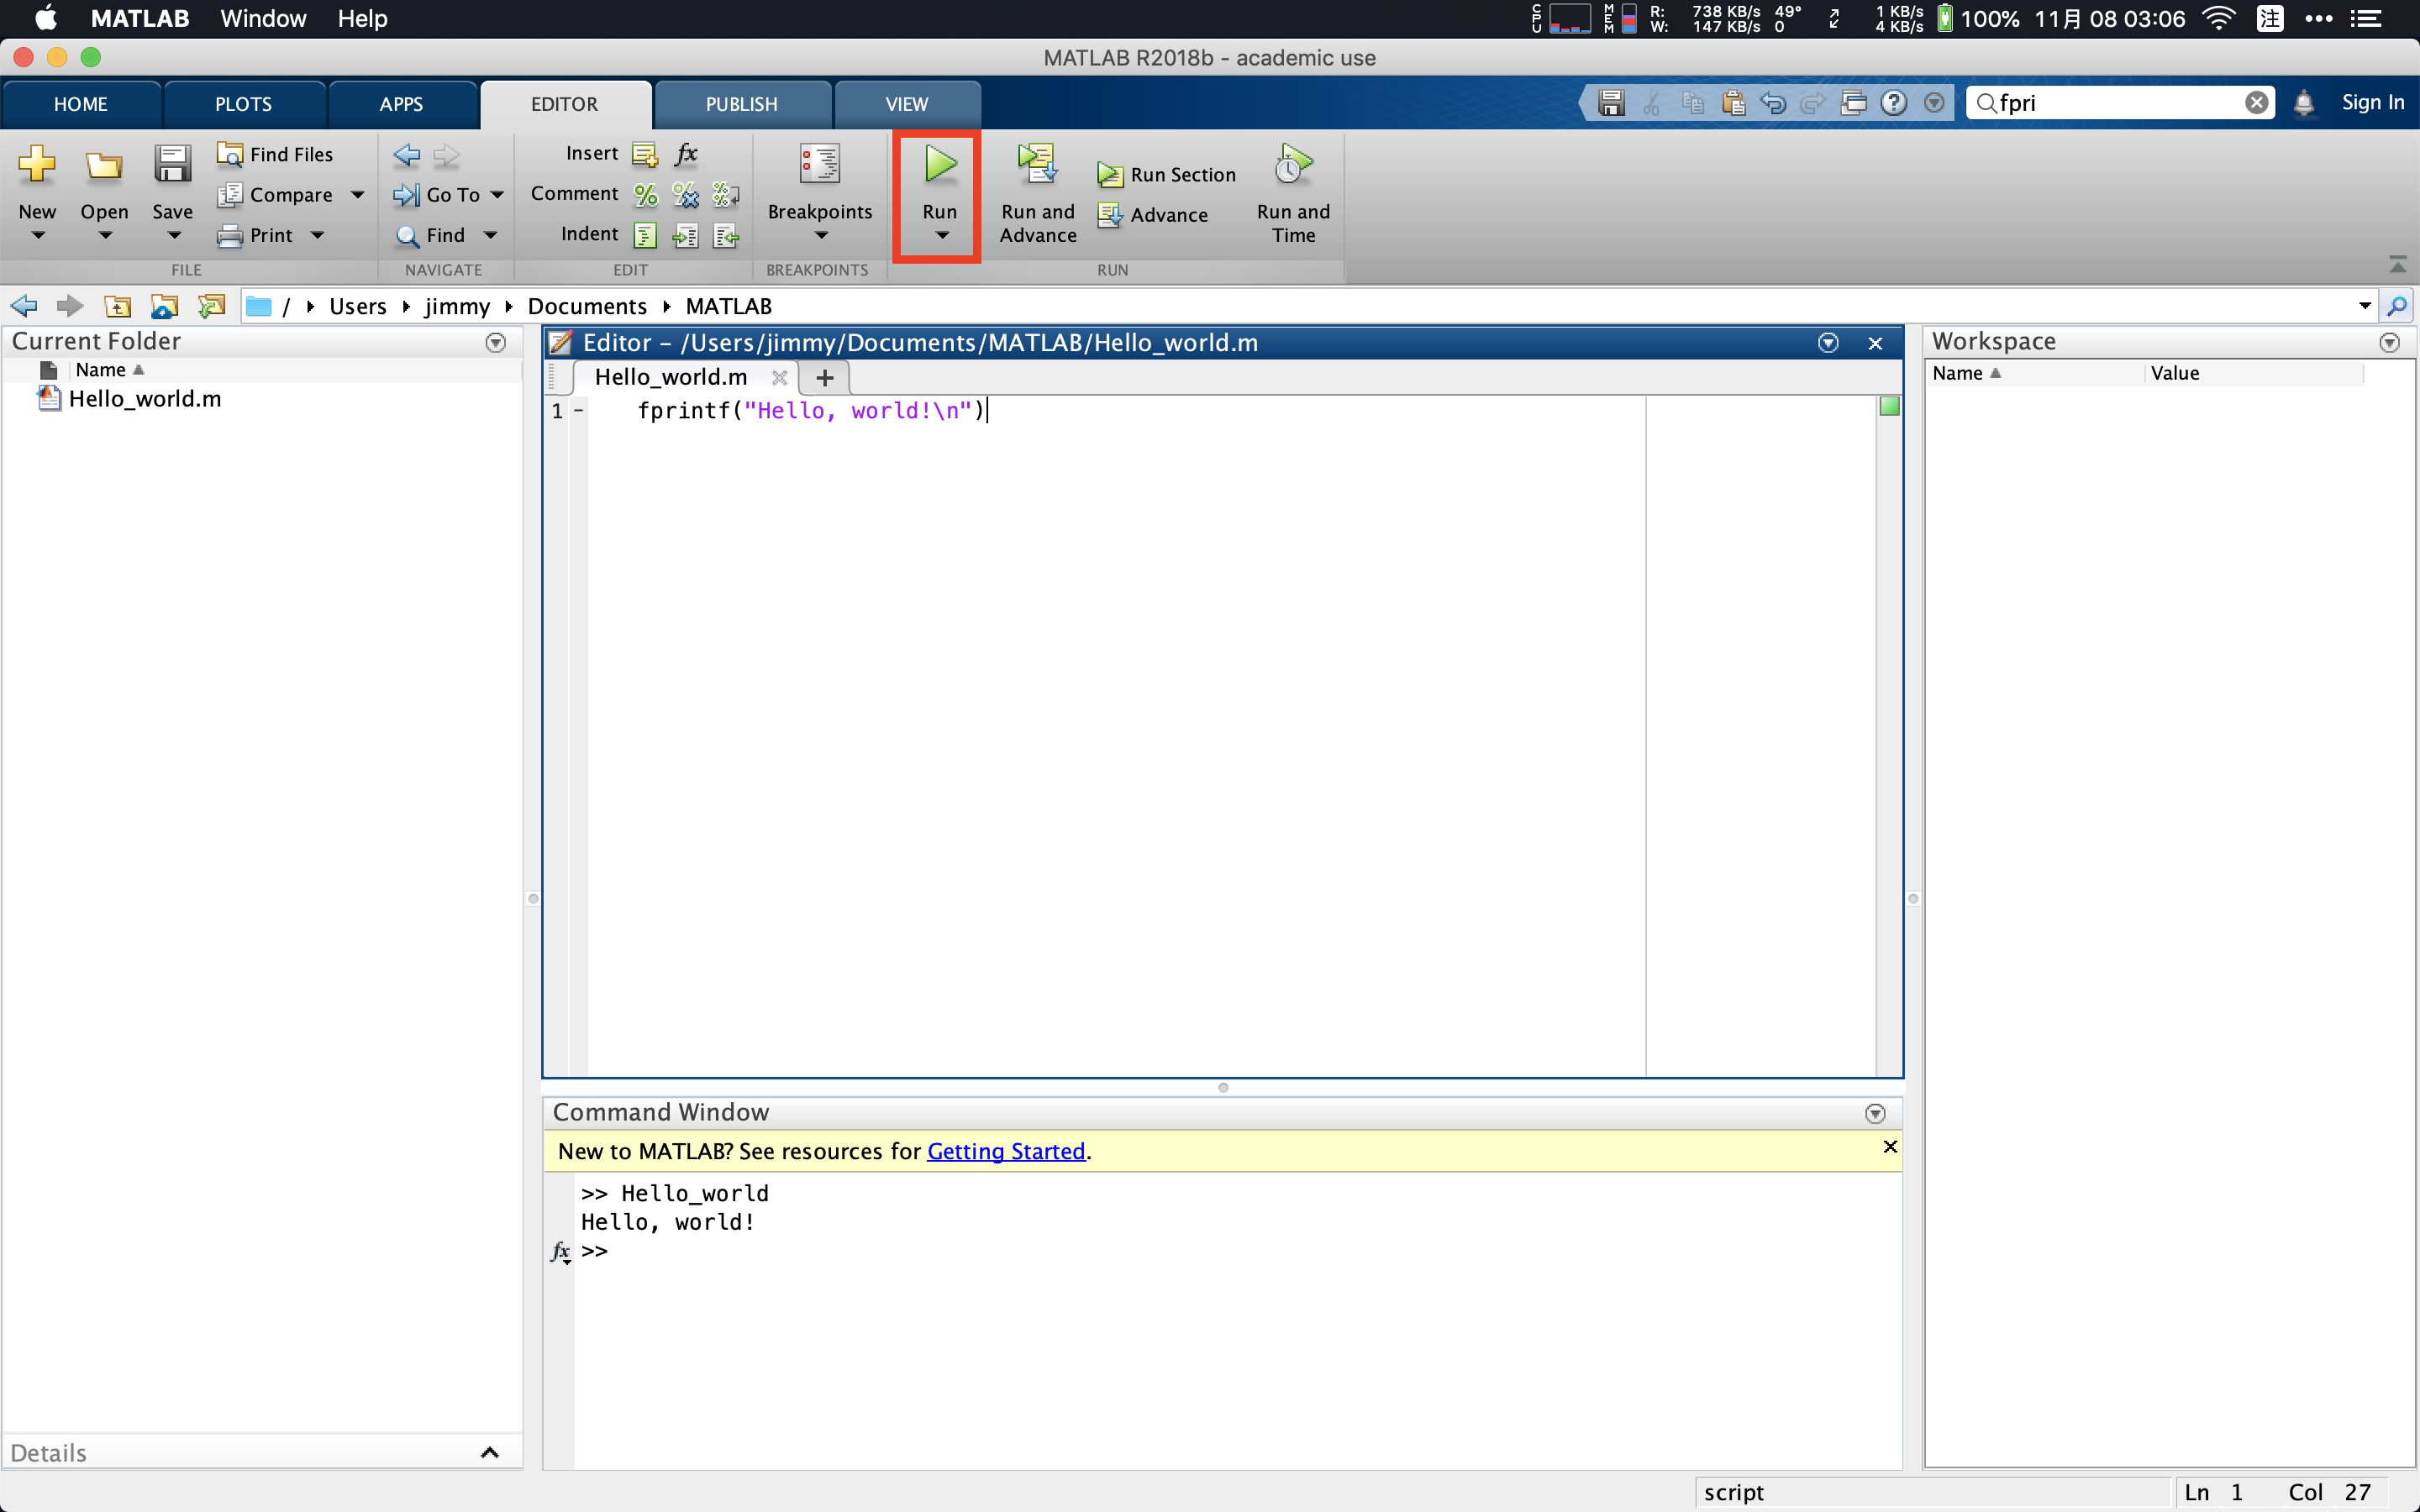The image size is (2420, 1512).
Task: Open the Run dropdown arrow
Action: click(941, 236)
